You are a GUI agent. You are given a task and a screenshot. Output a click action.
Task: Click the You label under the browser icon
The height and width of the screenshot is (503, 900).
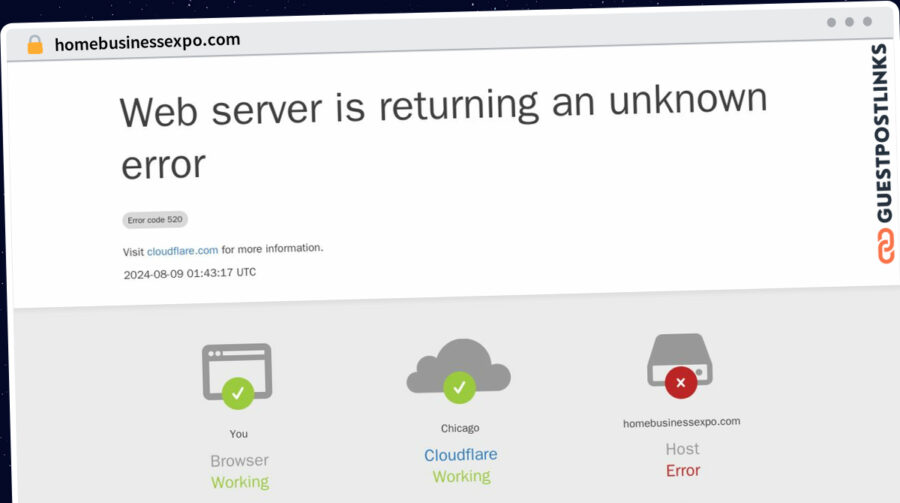[x=239, y=434]
